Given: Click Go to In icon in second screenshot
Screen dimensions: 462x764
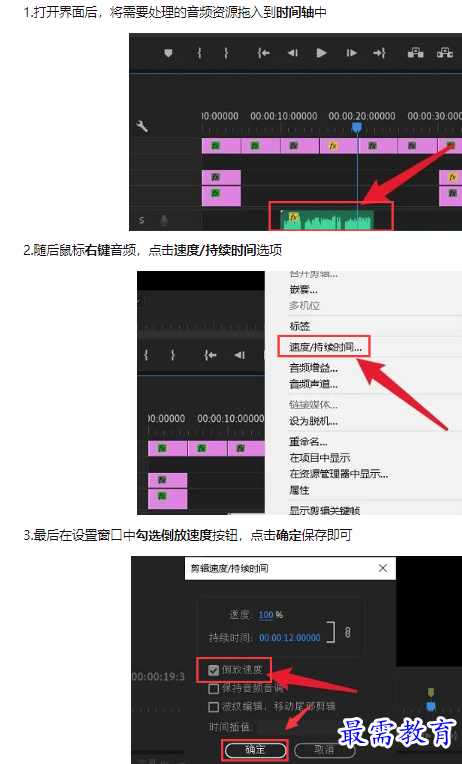Looking at the screenshot, I should [x=210, y=355].
